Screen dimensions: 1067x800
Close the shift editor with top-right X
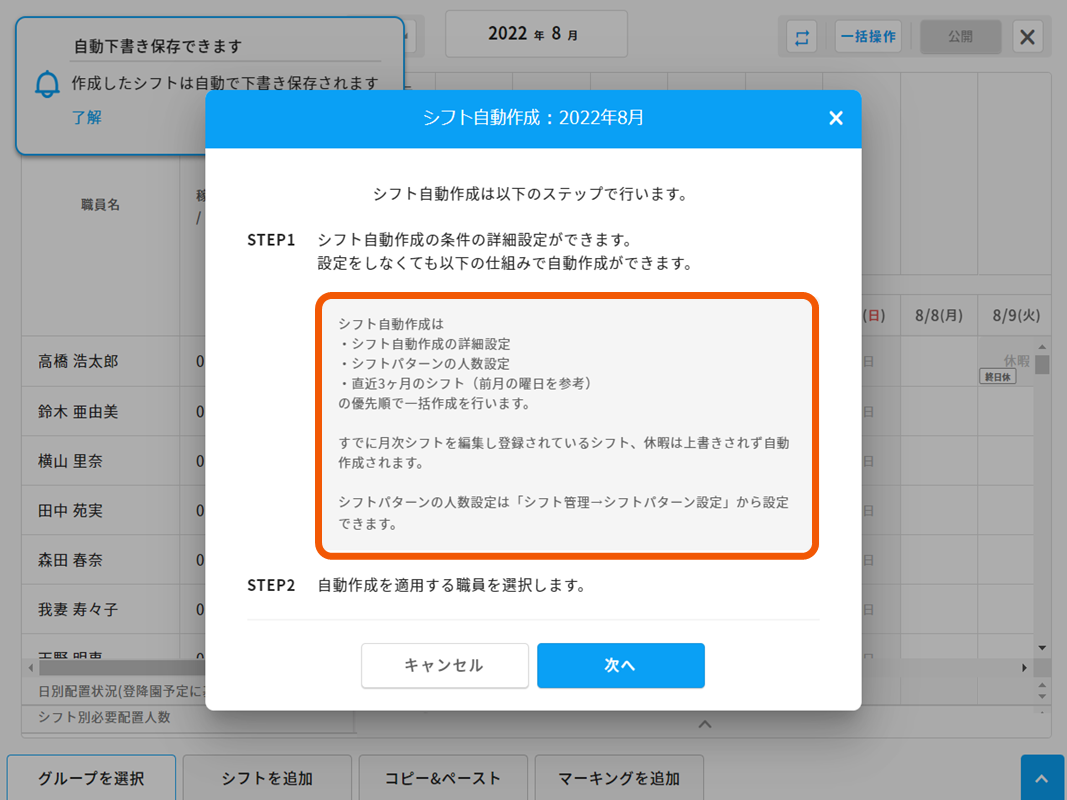point(1027,37)
